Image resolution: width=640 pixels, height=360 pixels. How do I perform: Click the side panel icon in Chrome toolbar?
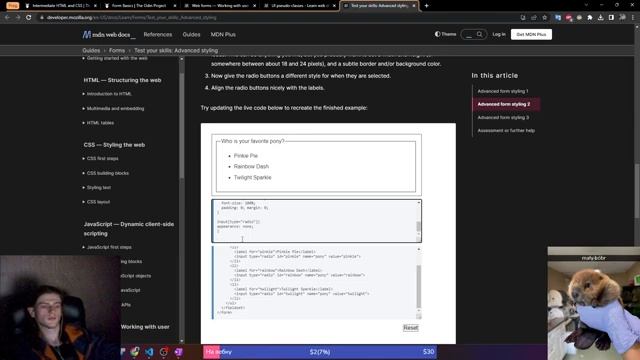(611, 18)
